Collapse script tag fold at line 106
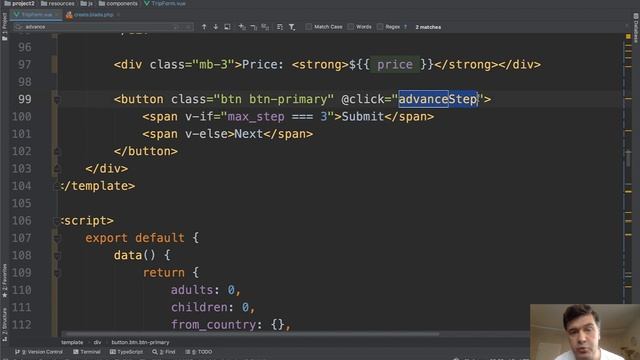 tap(57, 221)
